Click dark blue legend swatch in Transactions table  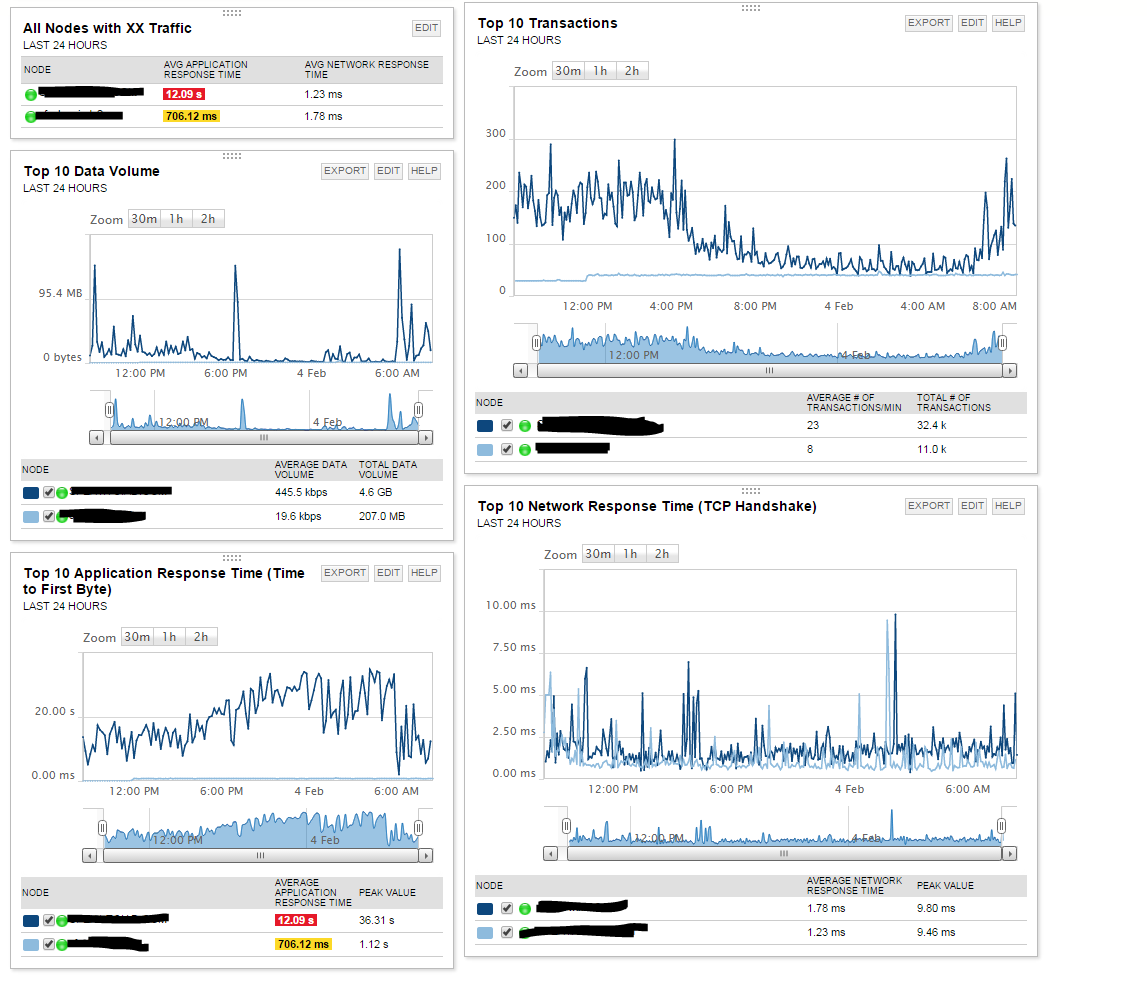[x=485, y=426]
